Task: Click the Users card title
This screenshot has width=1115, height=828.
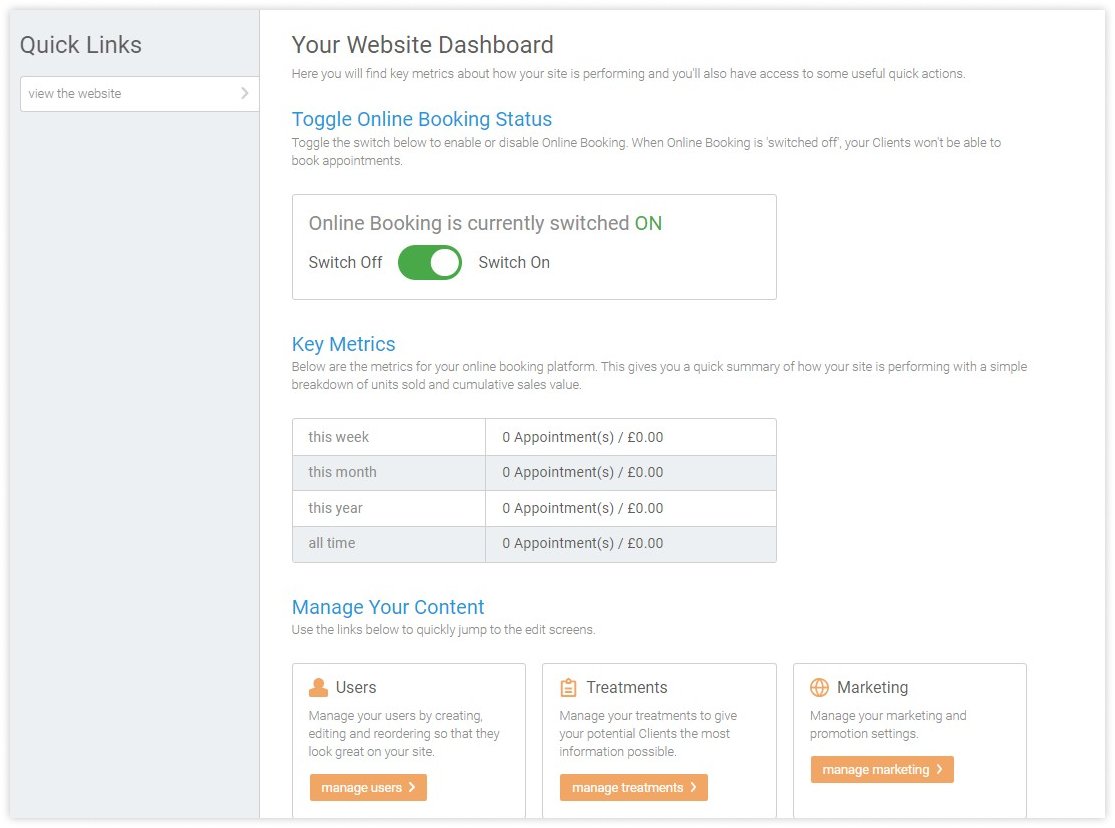Action: pyautogui.click(x=356, y=688)
